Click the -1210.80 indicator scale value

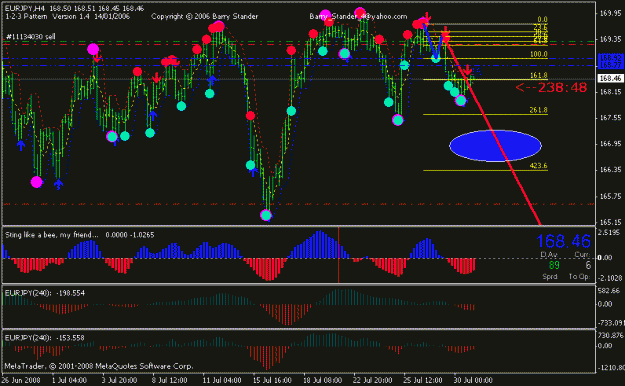click(x=611, y=367)
